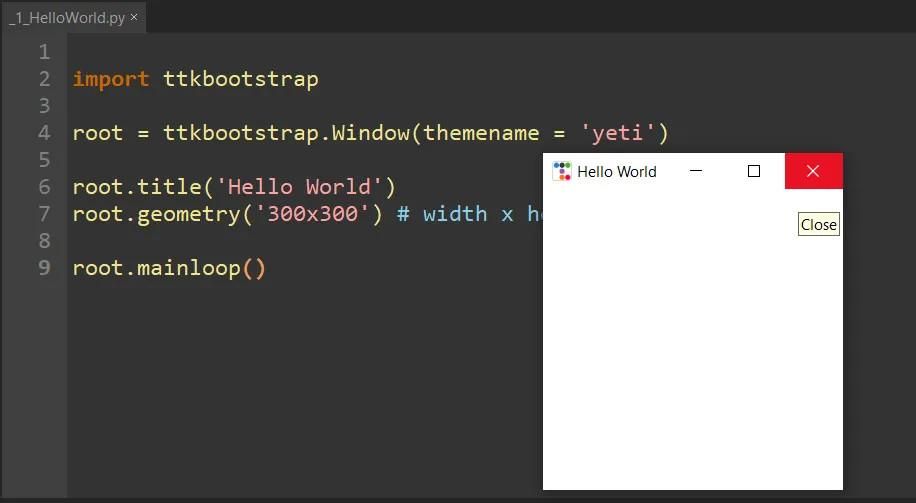
Task: Click line number 8 in the gutter
Action: [x=44, y=241]
